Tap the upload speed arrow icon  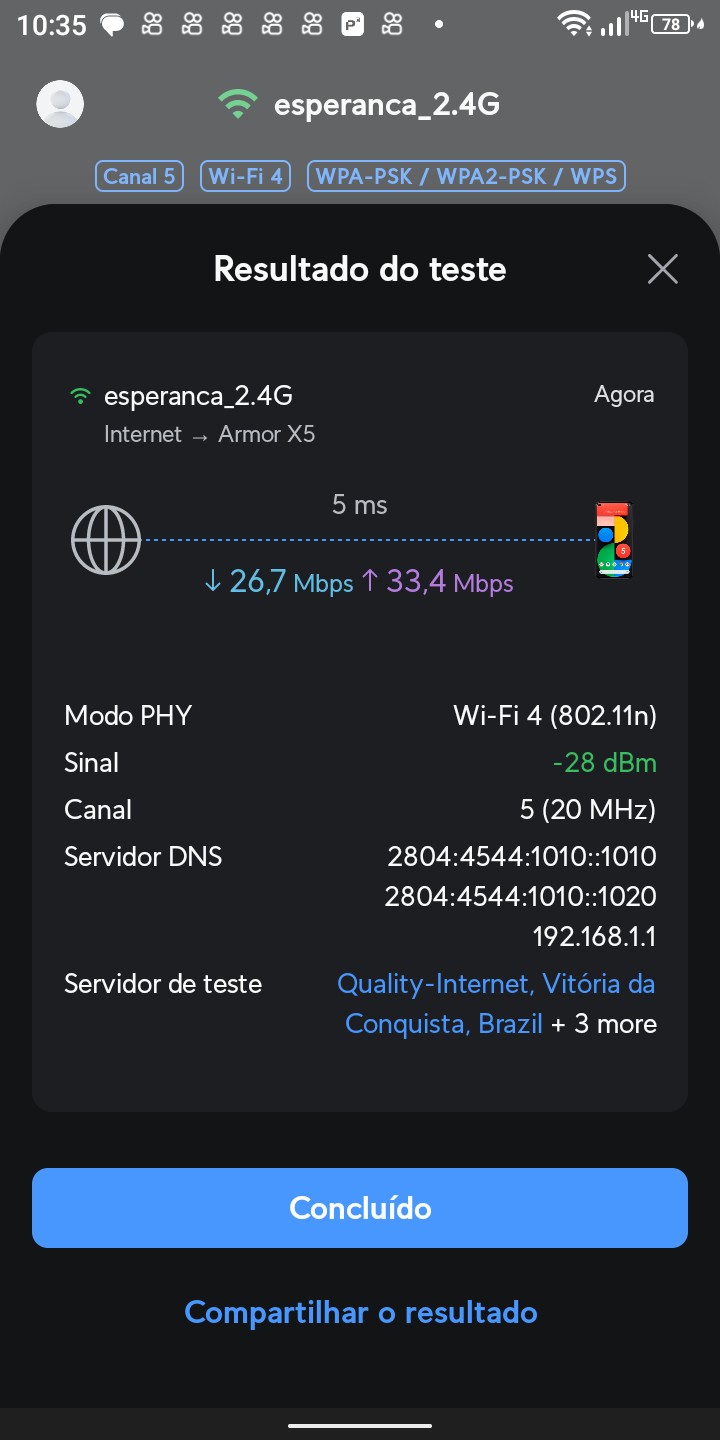[x=369, y=581]
